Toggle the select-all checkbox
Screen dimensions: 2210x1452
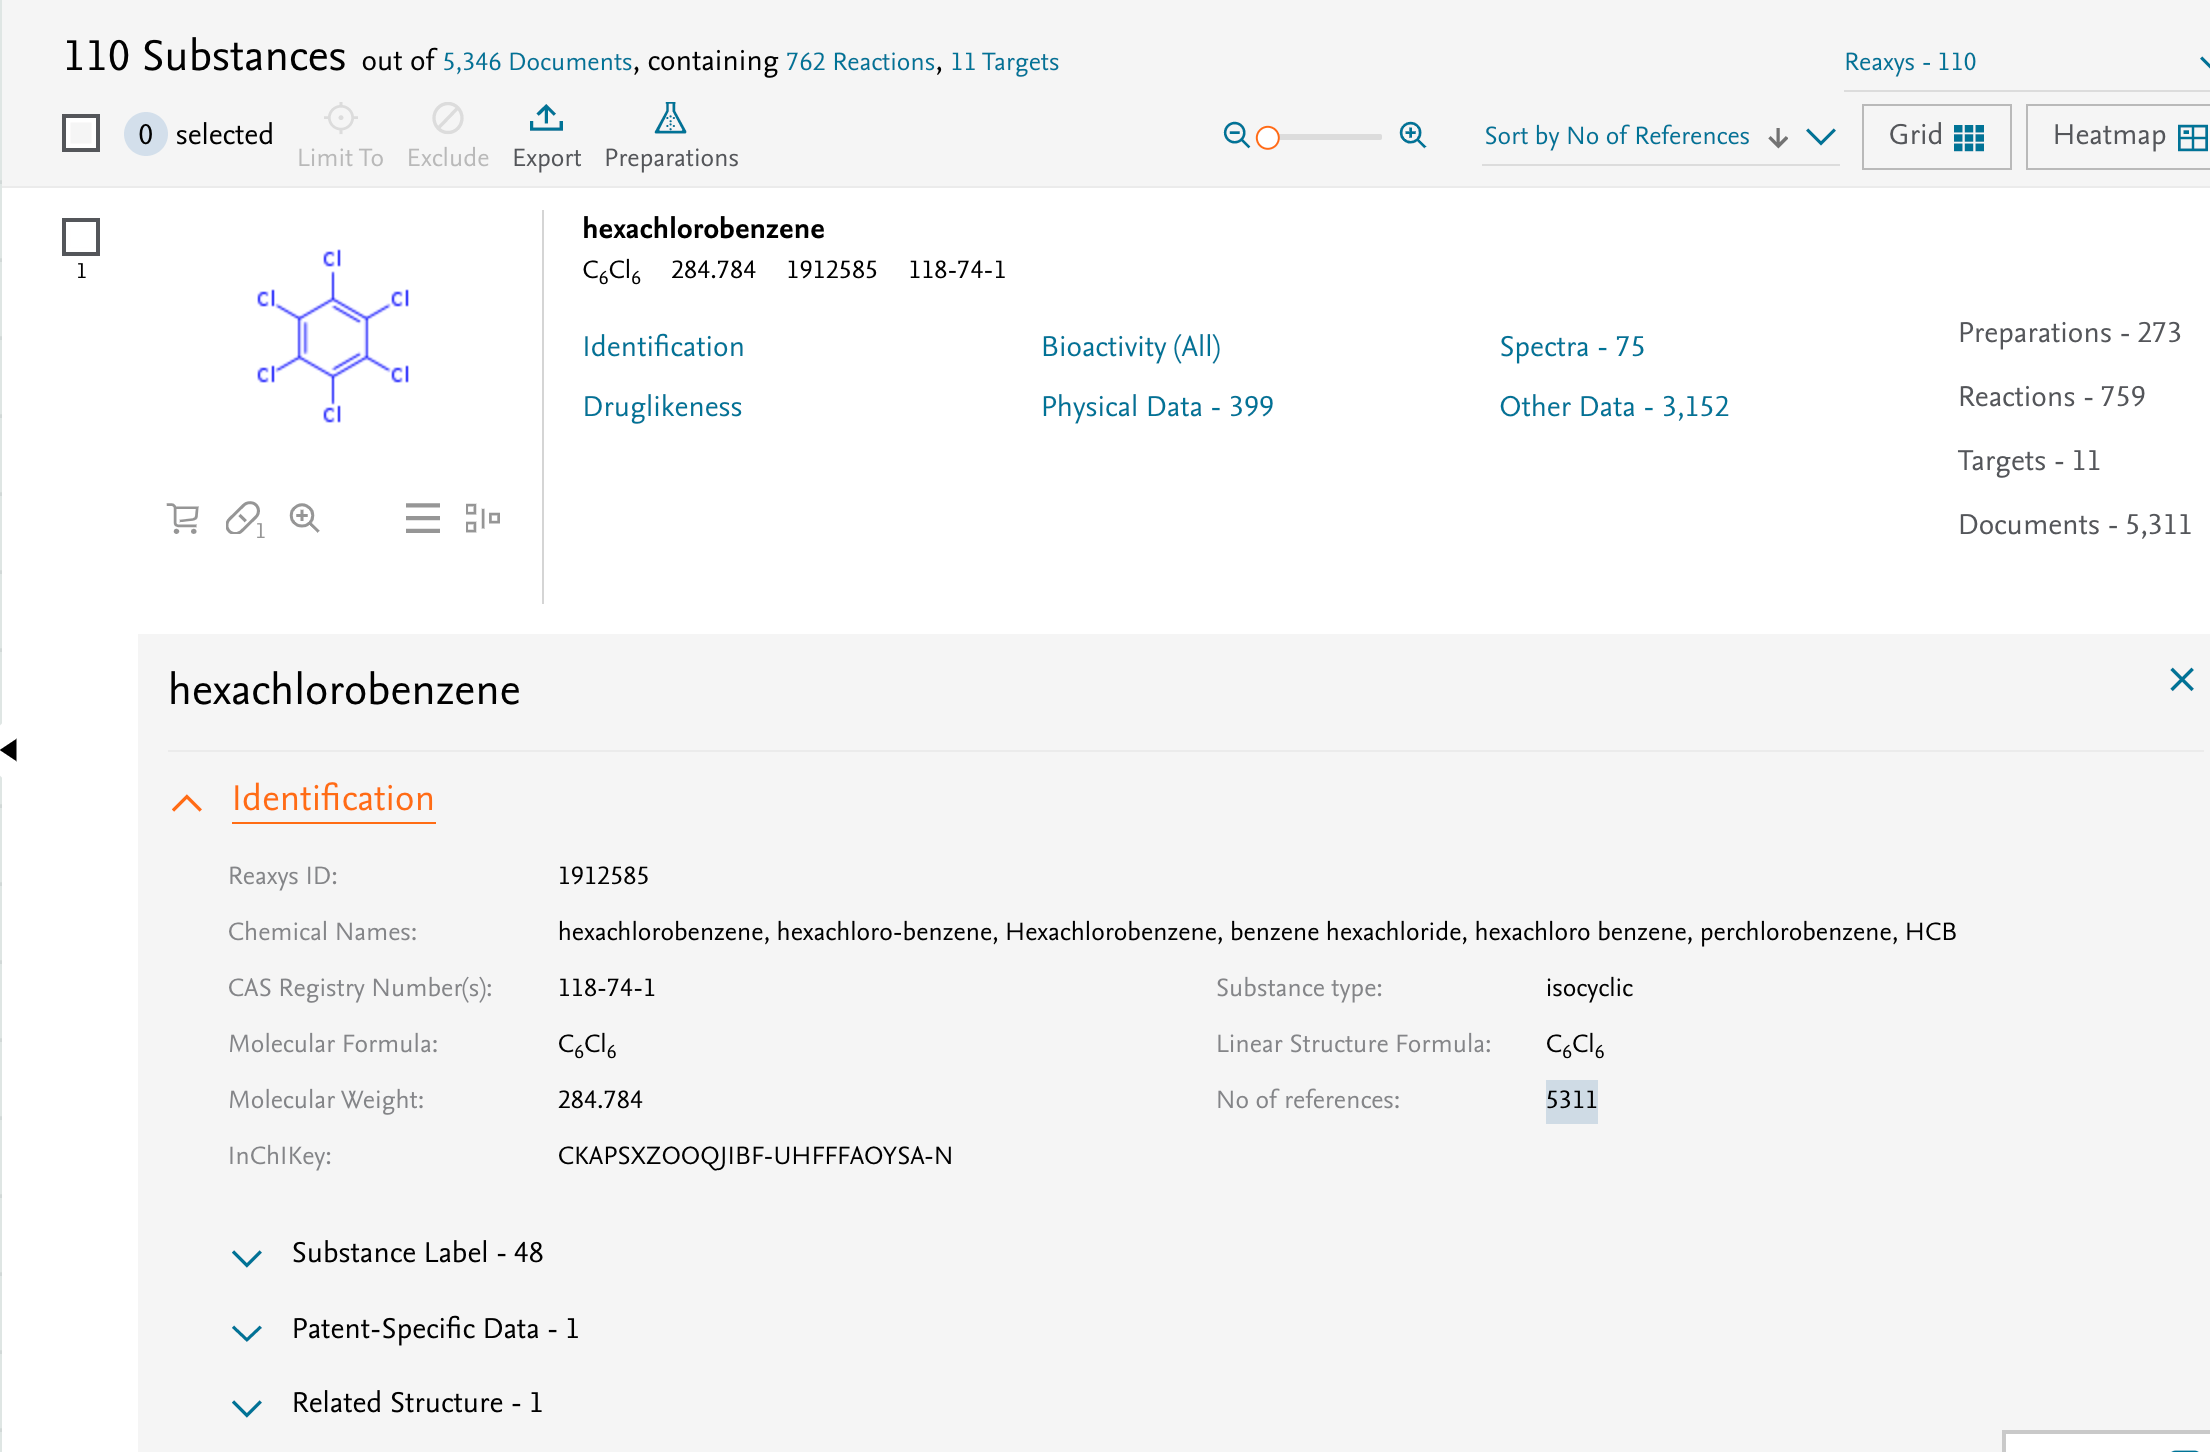pos(81,133)
